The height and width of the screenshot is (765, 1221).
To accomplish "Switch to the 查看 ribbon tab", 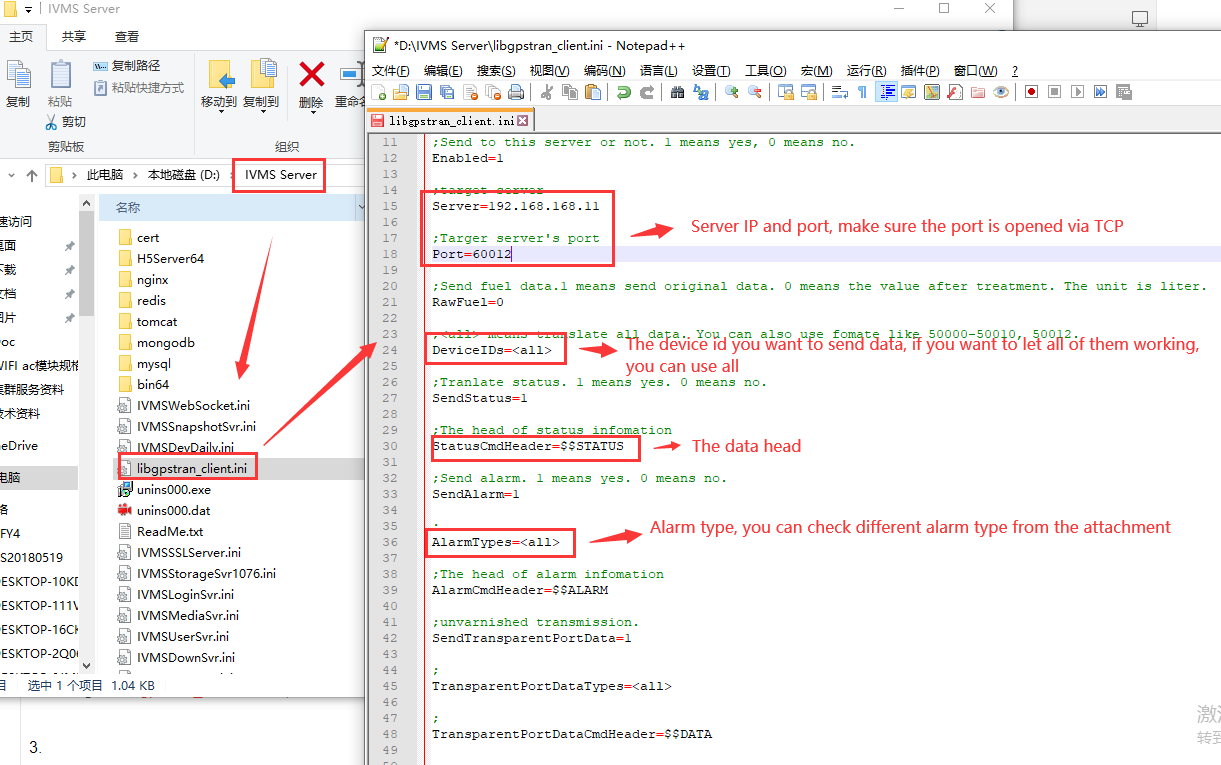I will pyautogui.click(x=127, y=36).
